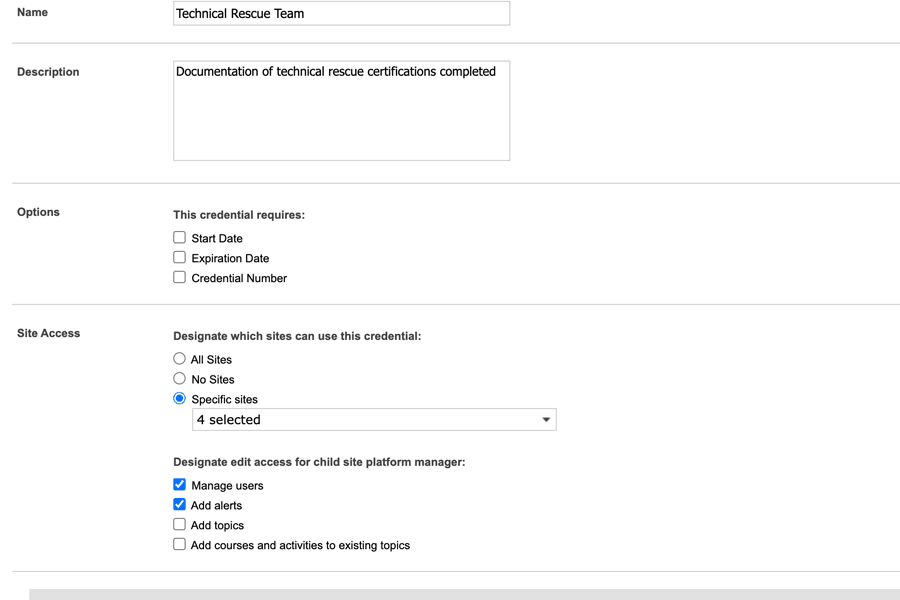
Task: Choose the No Sites radio option
Action: [180, 379]
